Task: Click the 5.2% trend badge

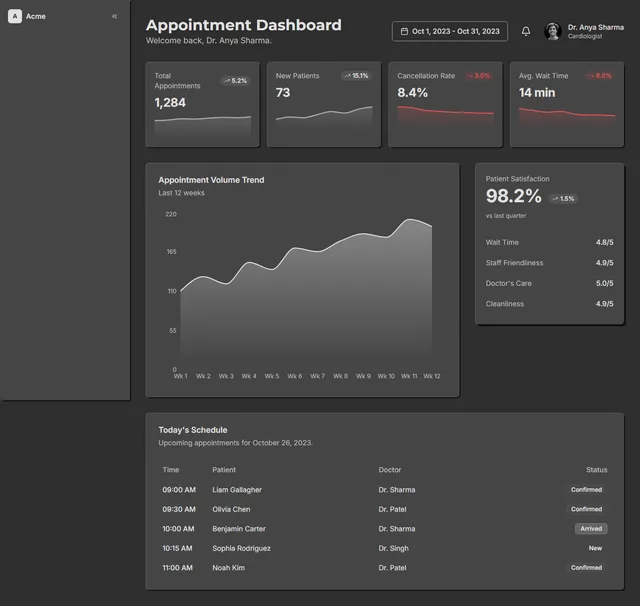Action: (x=235, y=81)
